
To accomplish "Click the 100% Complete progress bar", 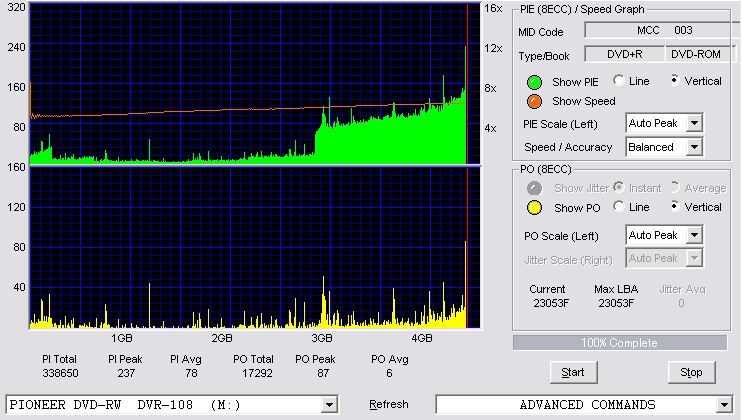I will (620, 343).
